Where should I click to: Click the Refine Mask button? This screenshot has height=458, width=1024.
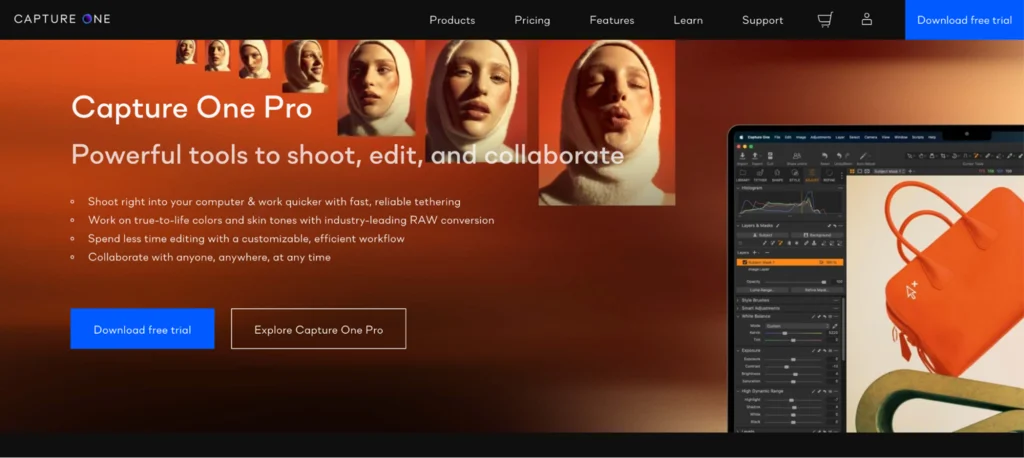[818, 290]
